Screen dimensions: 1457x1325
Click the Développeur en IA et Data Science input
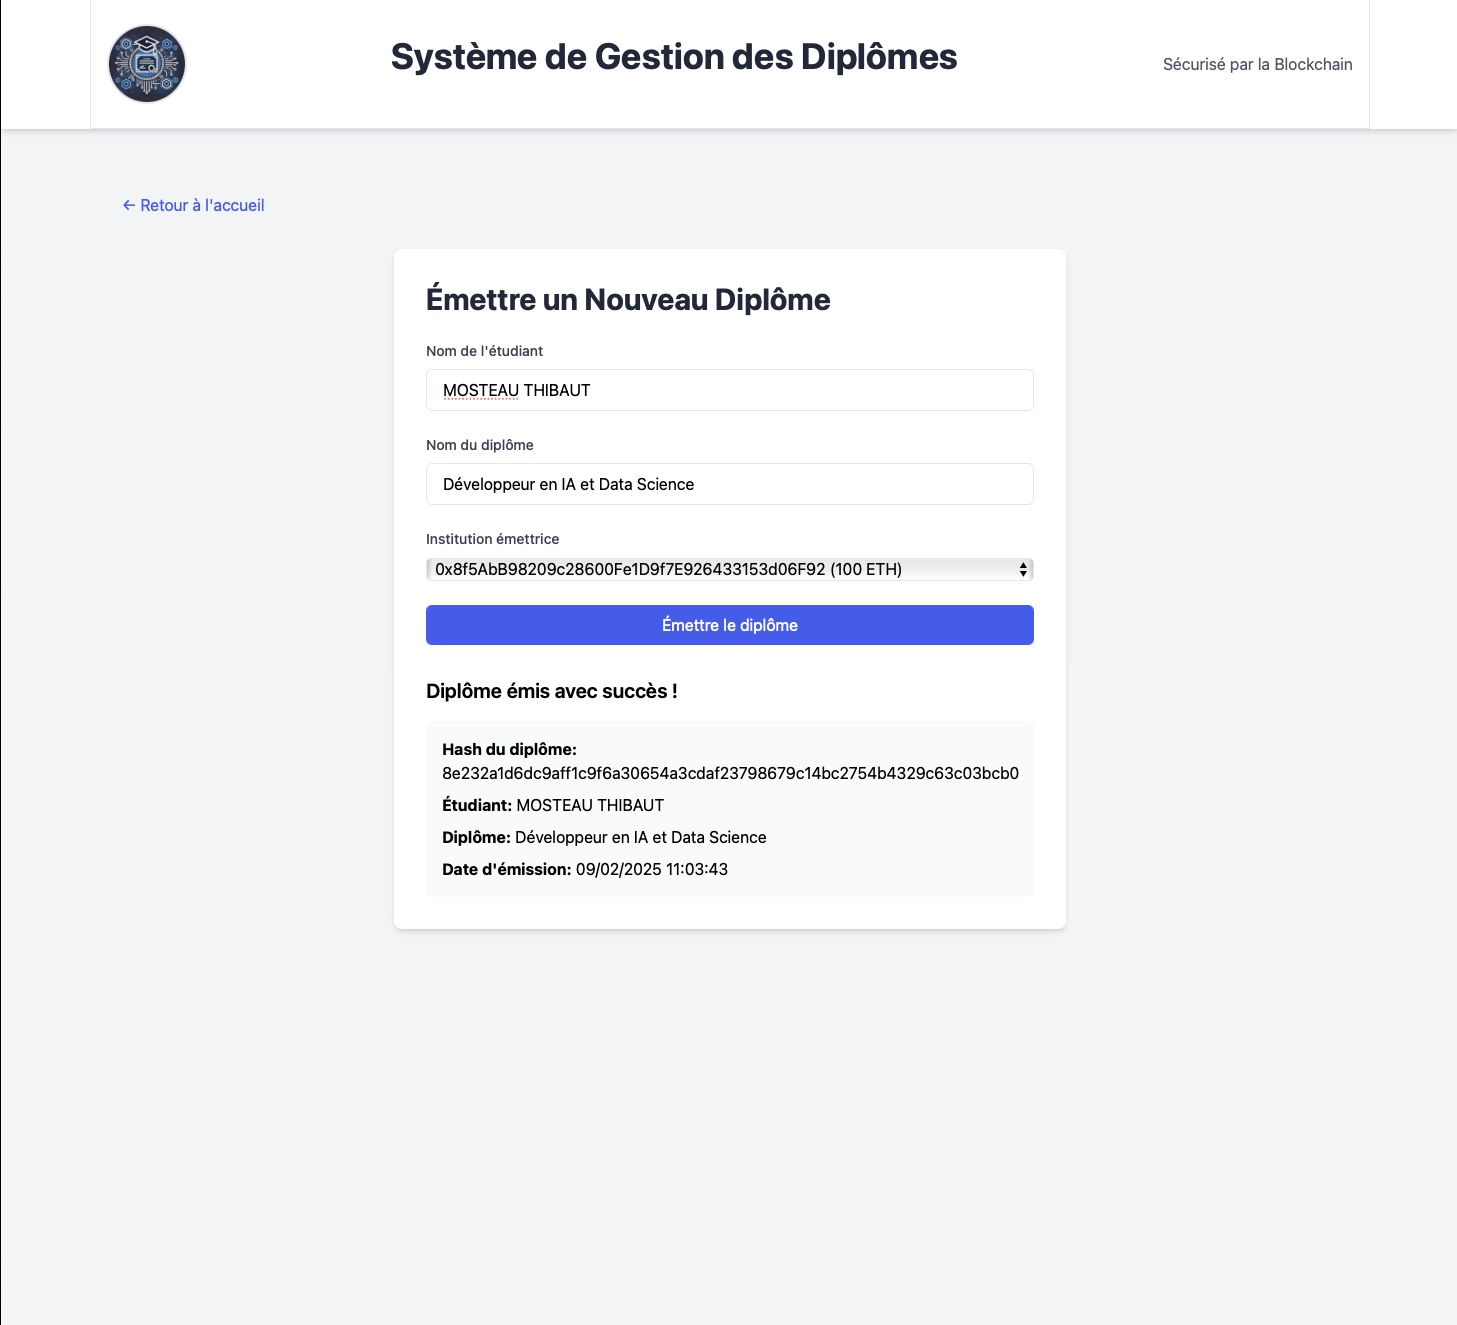729,484
